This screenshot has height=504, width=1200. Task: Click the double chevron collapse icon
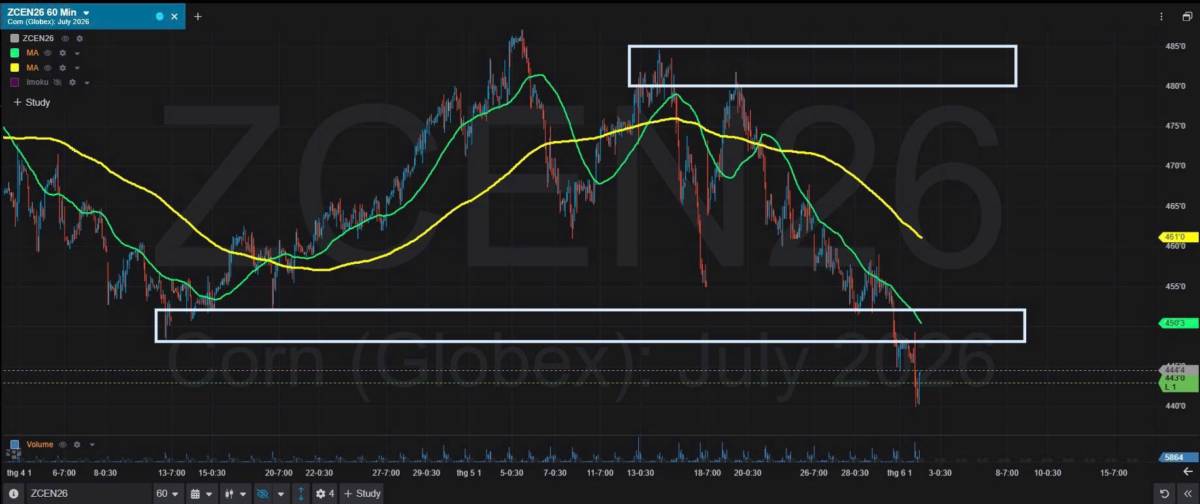1187,494
